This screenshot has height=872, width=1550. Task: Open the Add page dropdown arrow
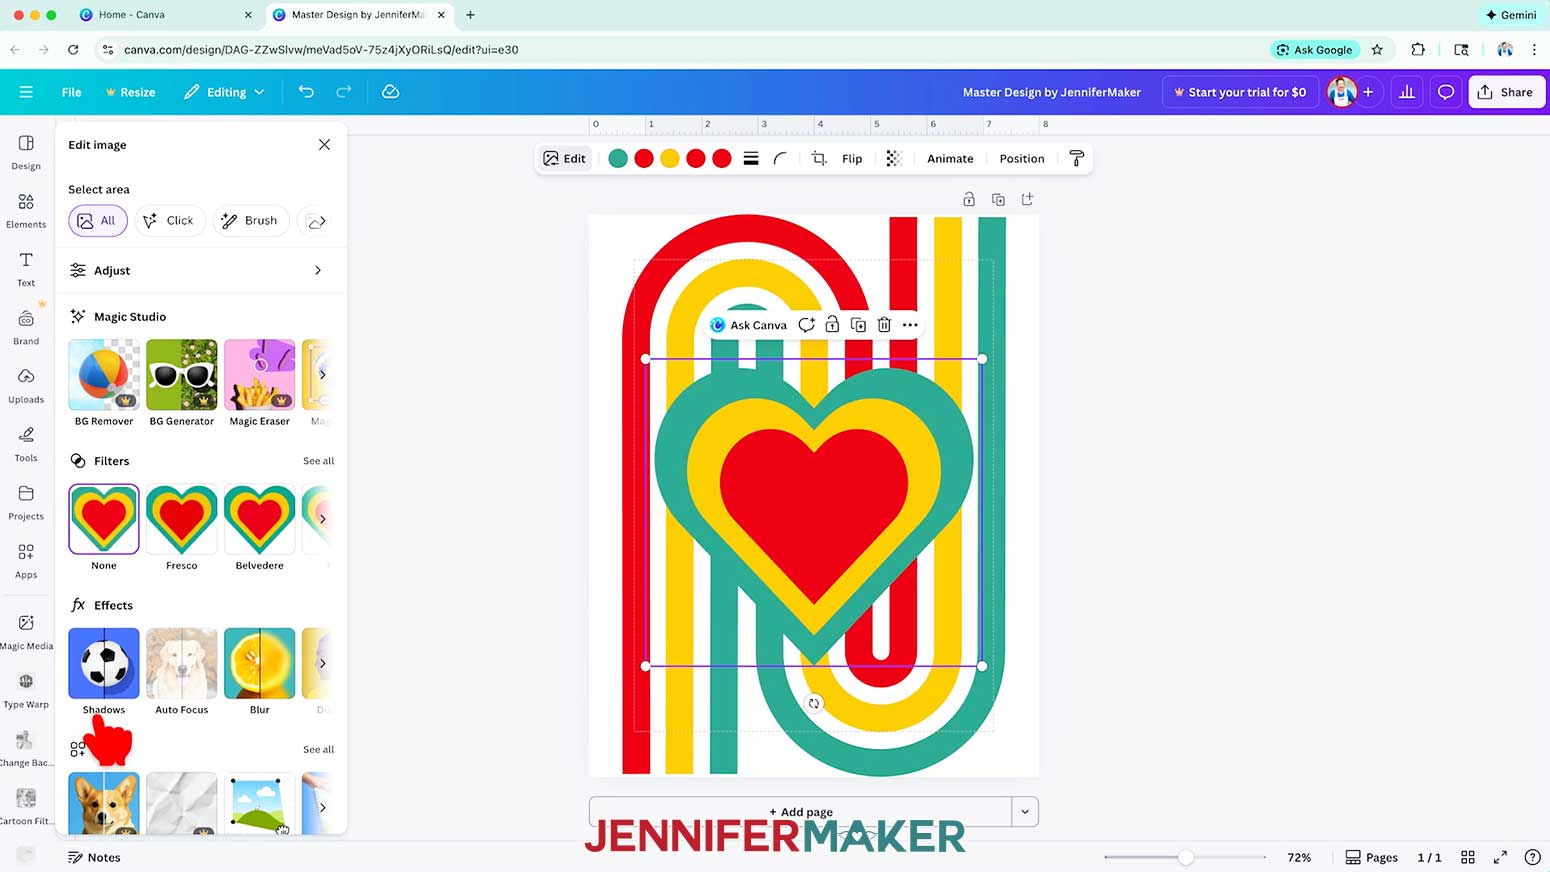(x=1025, y=812)
